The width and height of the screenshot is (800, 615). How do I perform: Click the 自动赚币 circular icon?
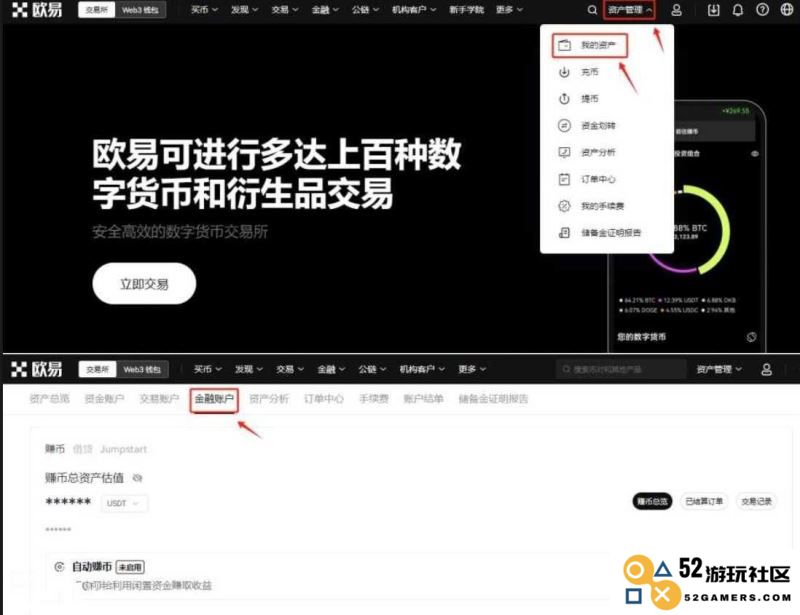59,567
